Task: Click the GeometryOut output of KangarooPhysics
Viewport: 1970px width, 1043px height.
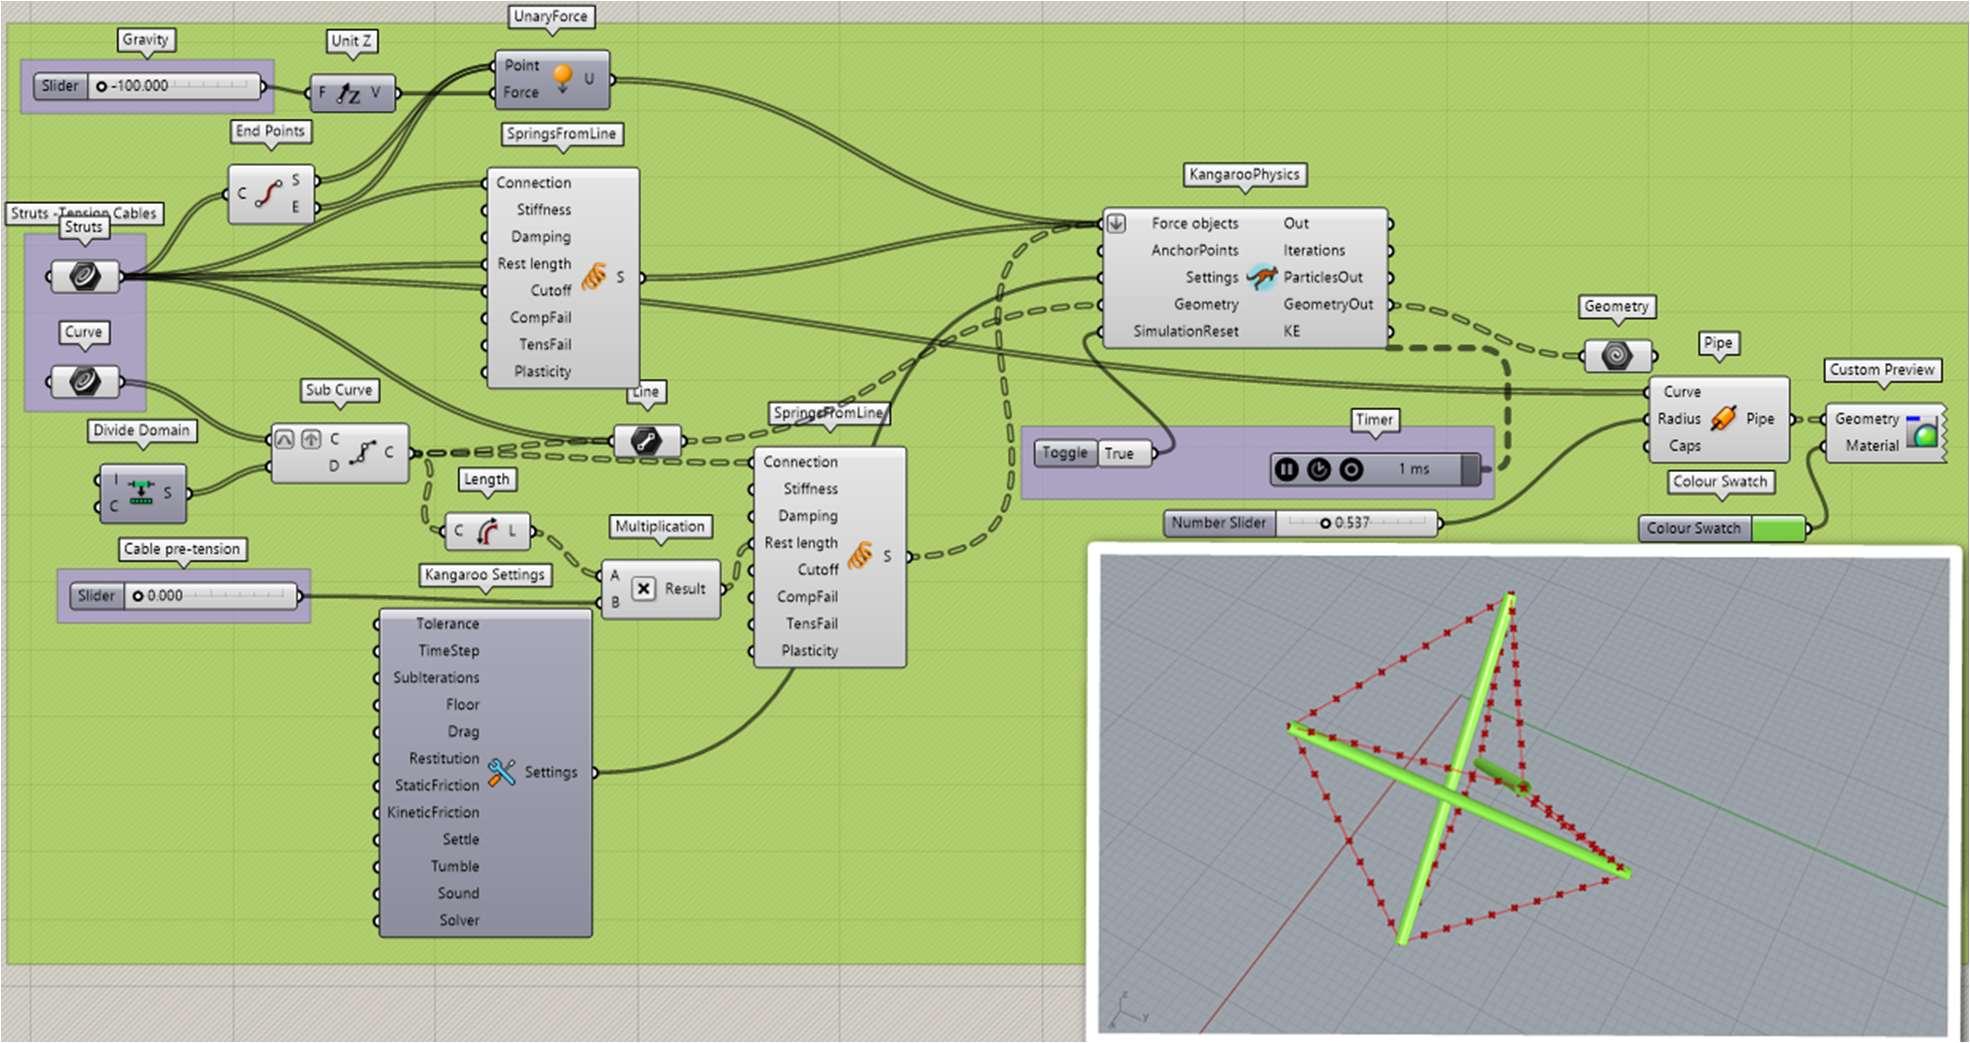Action: coord(1328,304)
